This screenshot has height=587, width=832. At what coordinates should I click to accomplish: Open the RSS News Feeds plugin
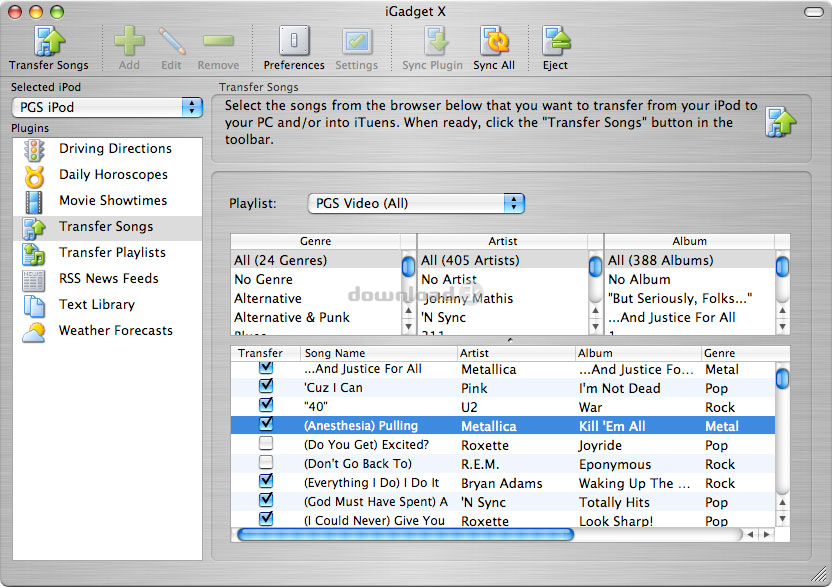pos(108,279)
